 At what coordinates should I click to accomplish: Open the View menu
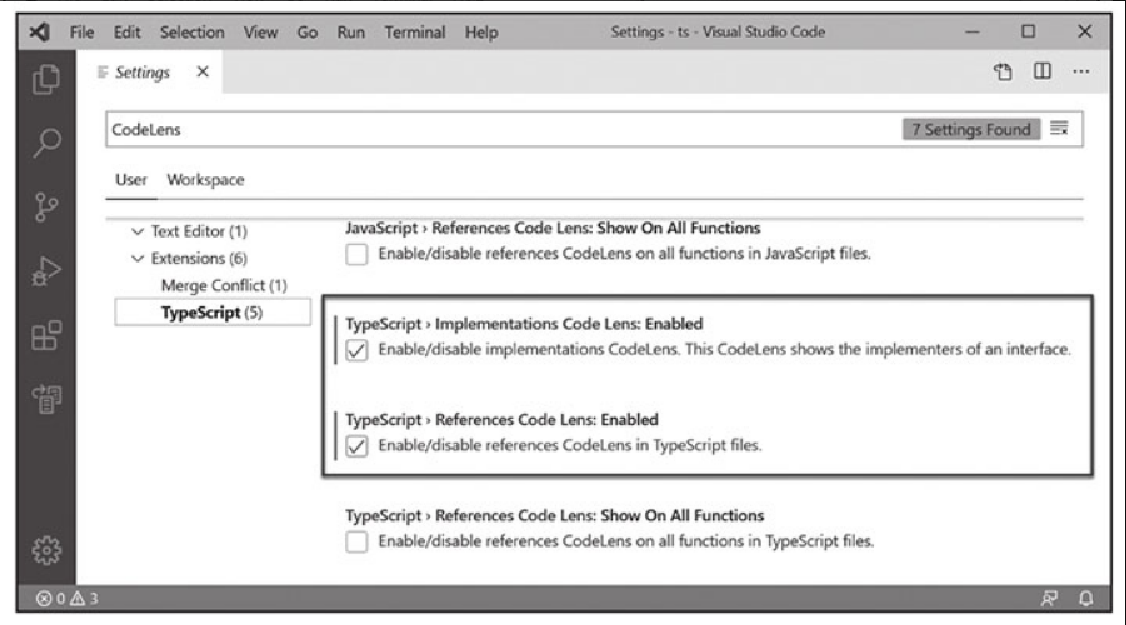pos(261,32)
